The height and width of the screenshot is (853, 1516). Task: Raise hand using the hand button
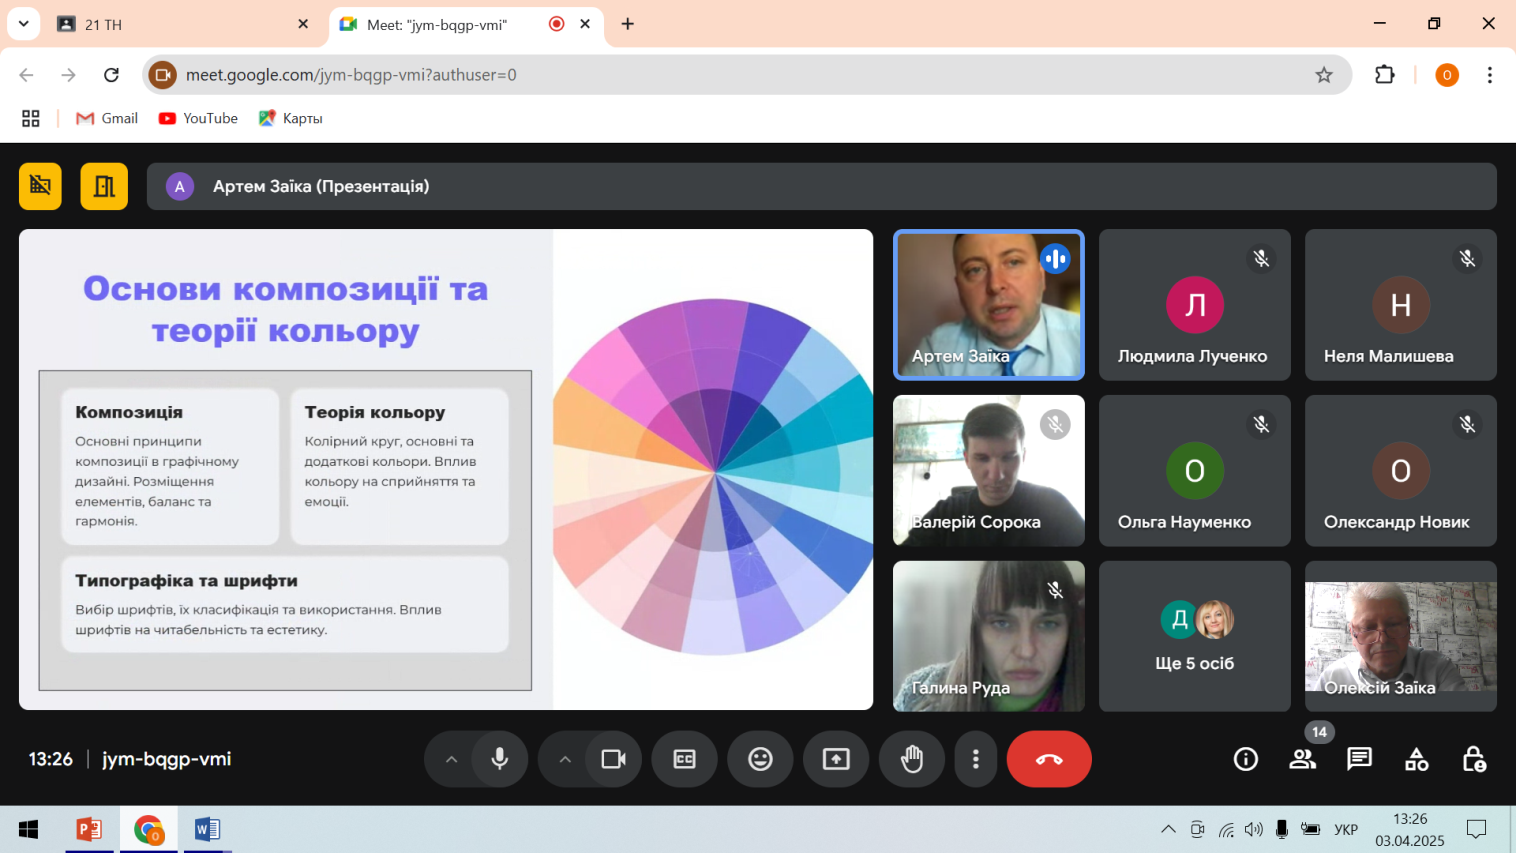point(911,759)
